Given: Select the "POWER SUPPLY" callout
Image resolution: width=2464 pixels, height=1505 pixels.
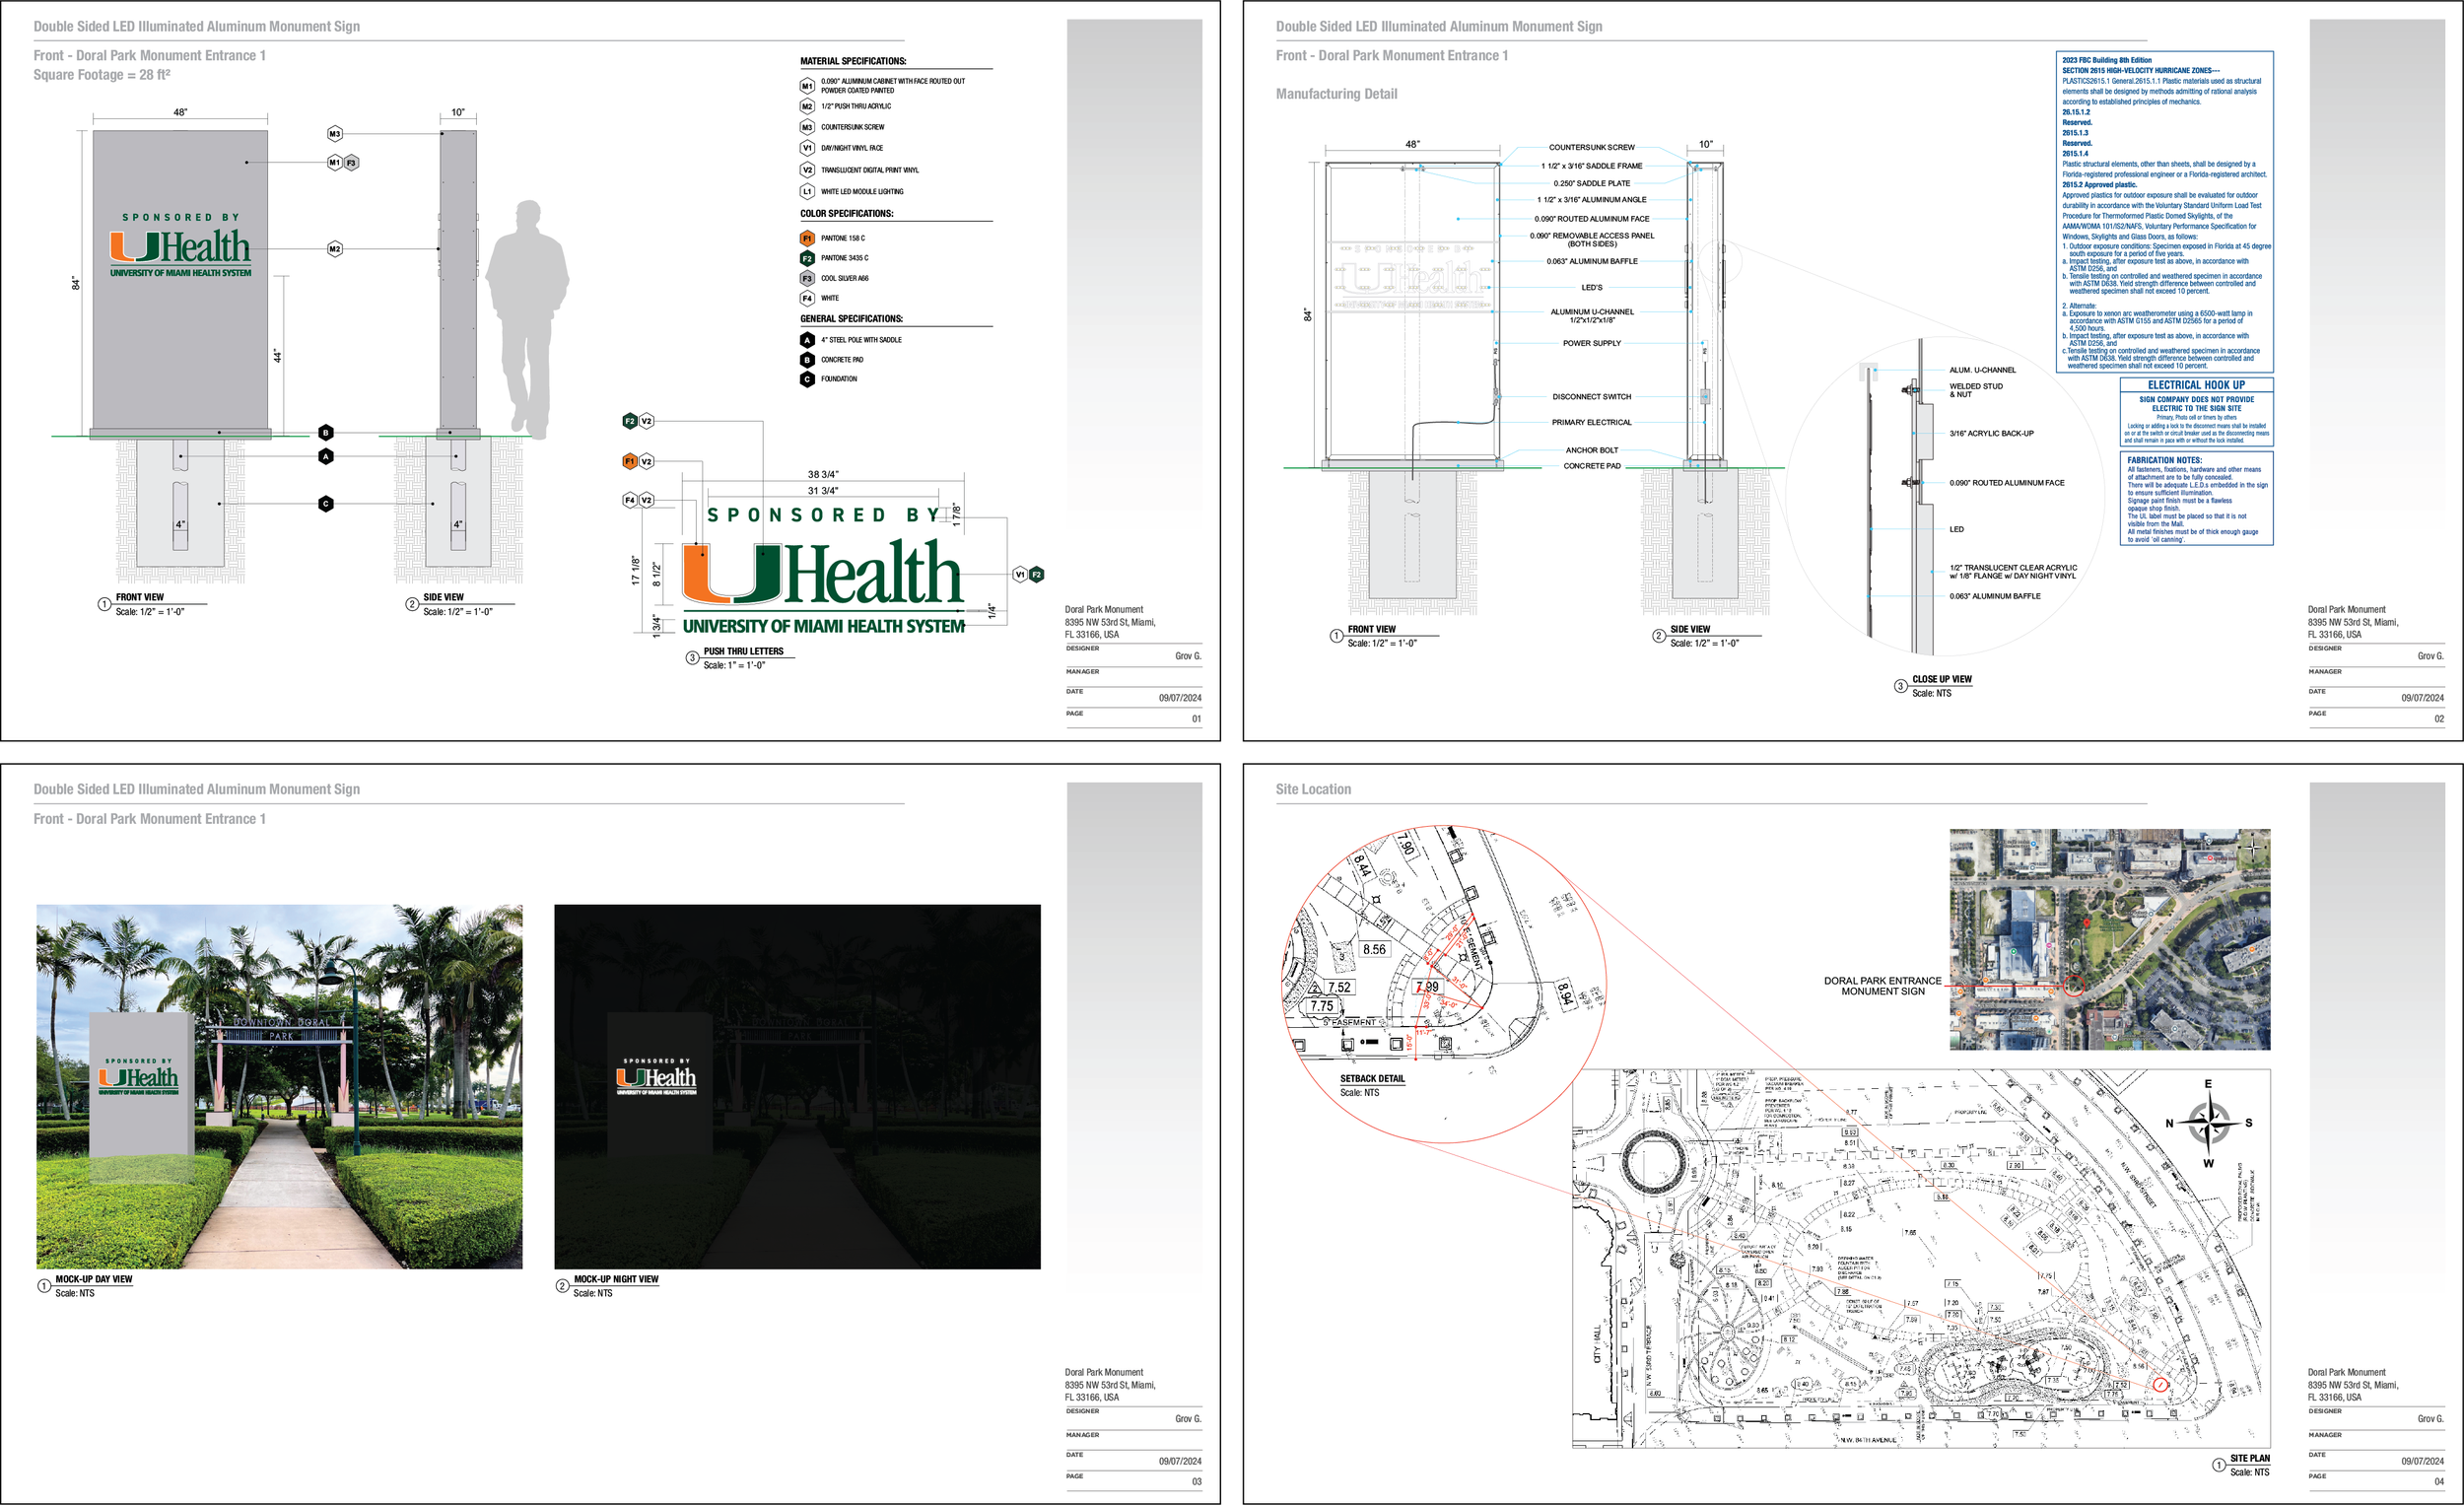Looking at the screenshot, I should (x=1592, y=343).
